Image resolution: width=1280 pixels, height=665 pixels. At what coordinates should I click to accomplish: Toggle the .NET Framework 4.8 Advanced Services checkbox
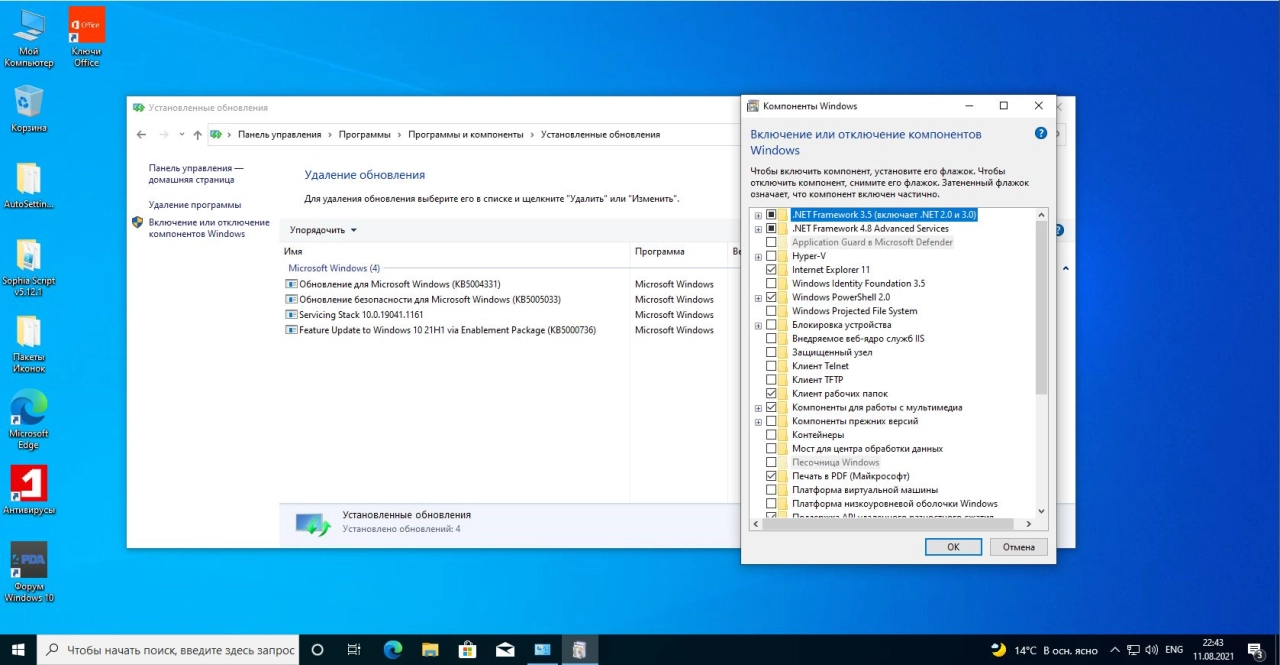[x=771, y=229]
